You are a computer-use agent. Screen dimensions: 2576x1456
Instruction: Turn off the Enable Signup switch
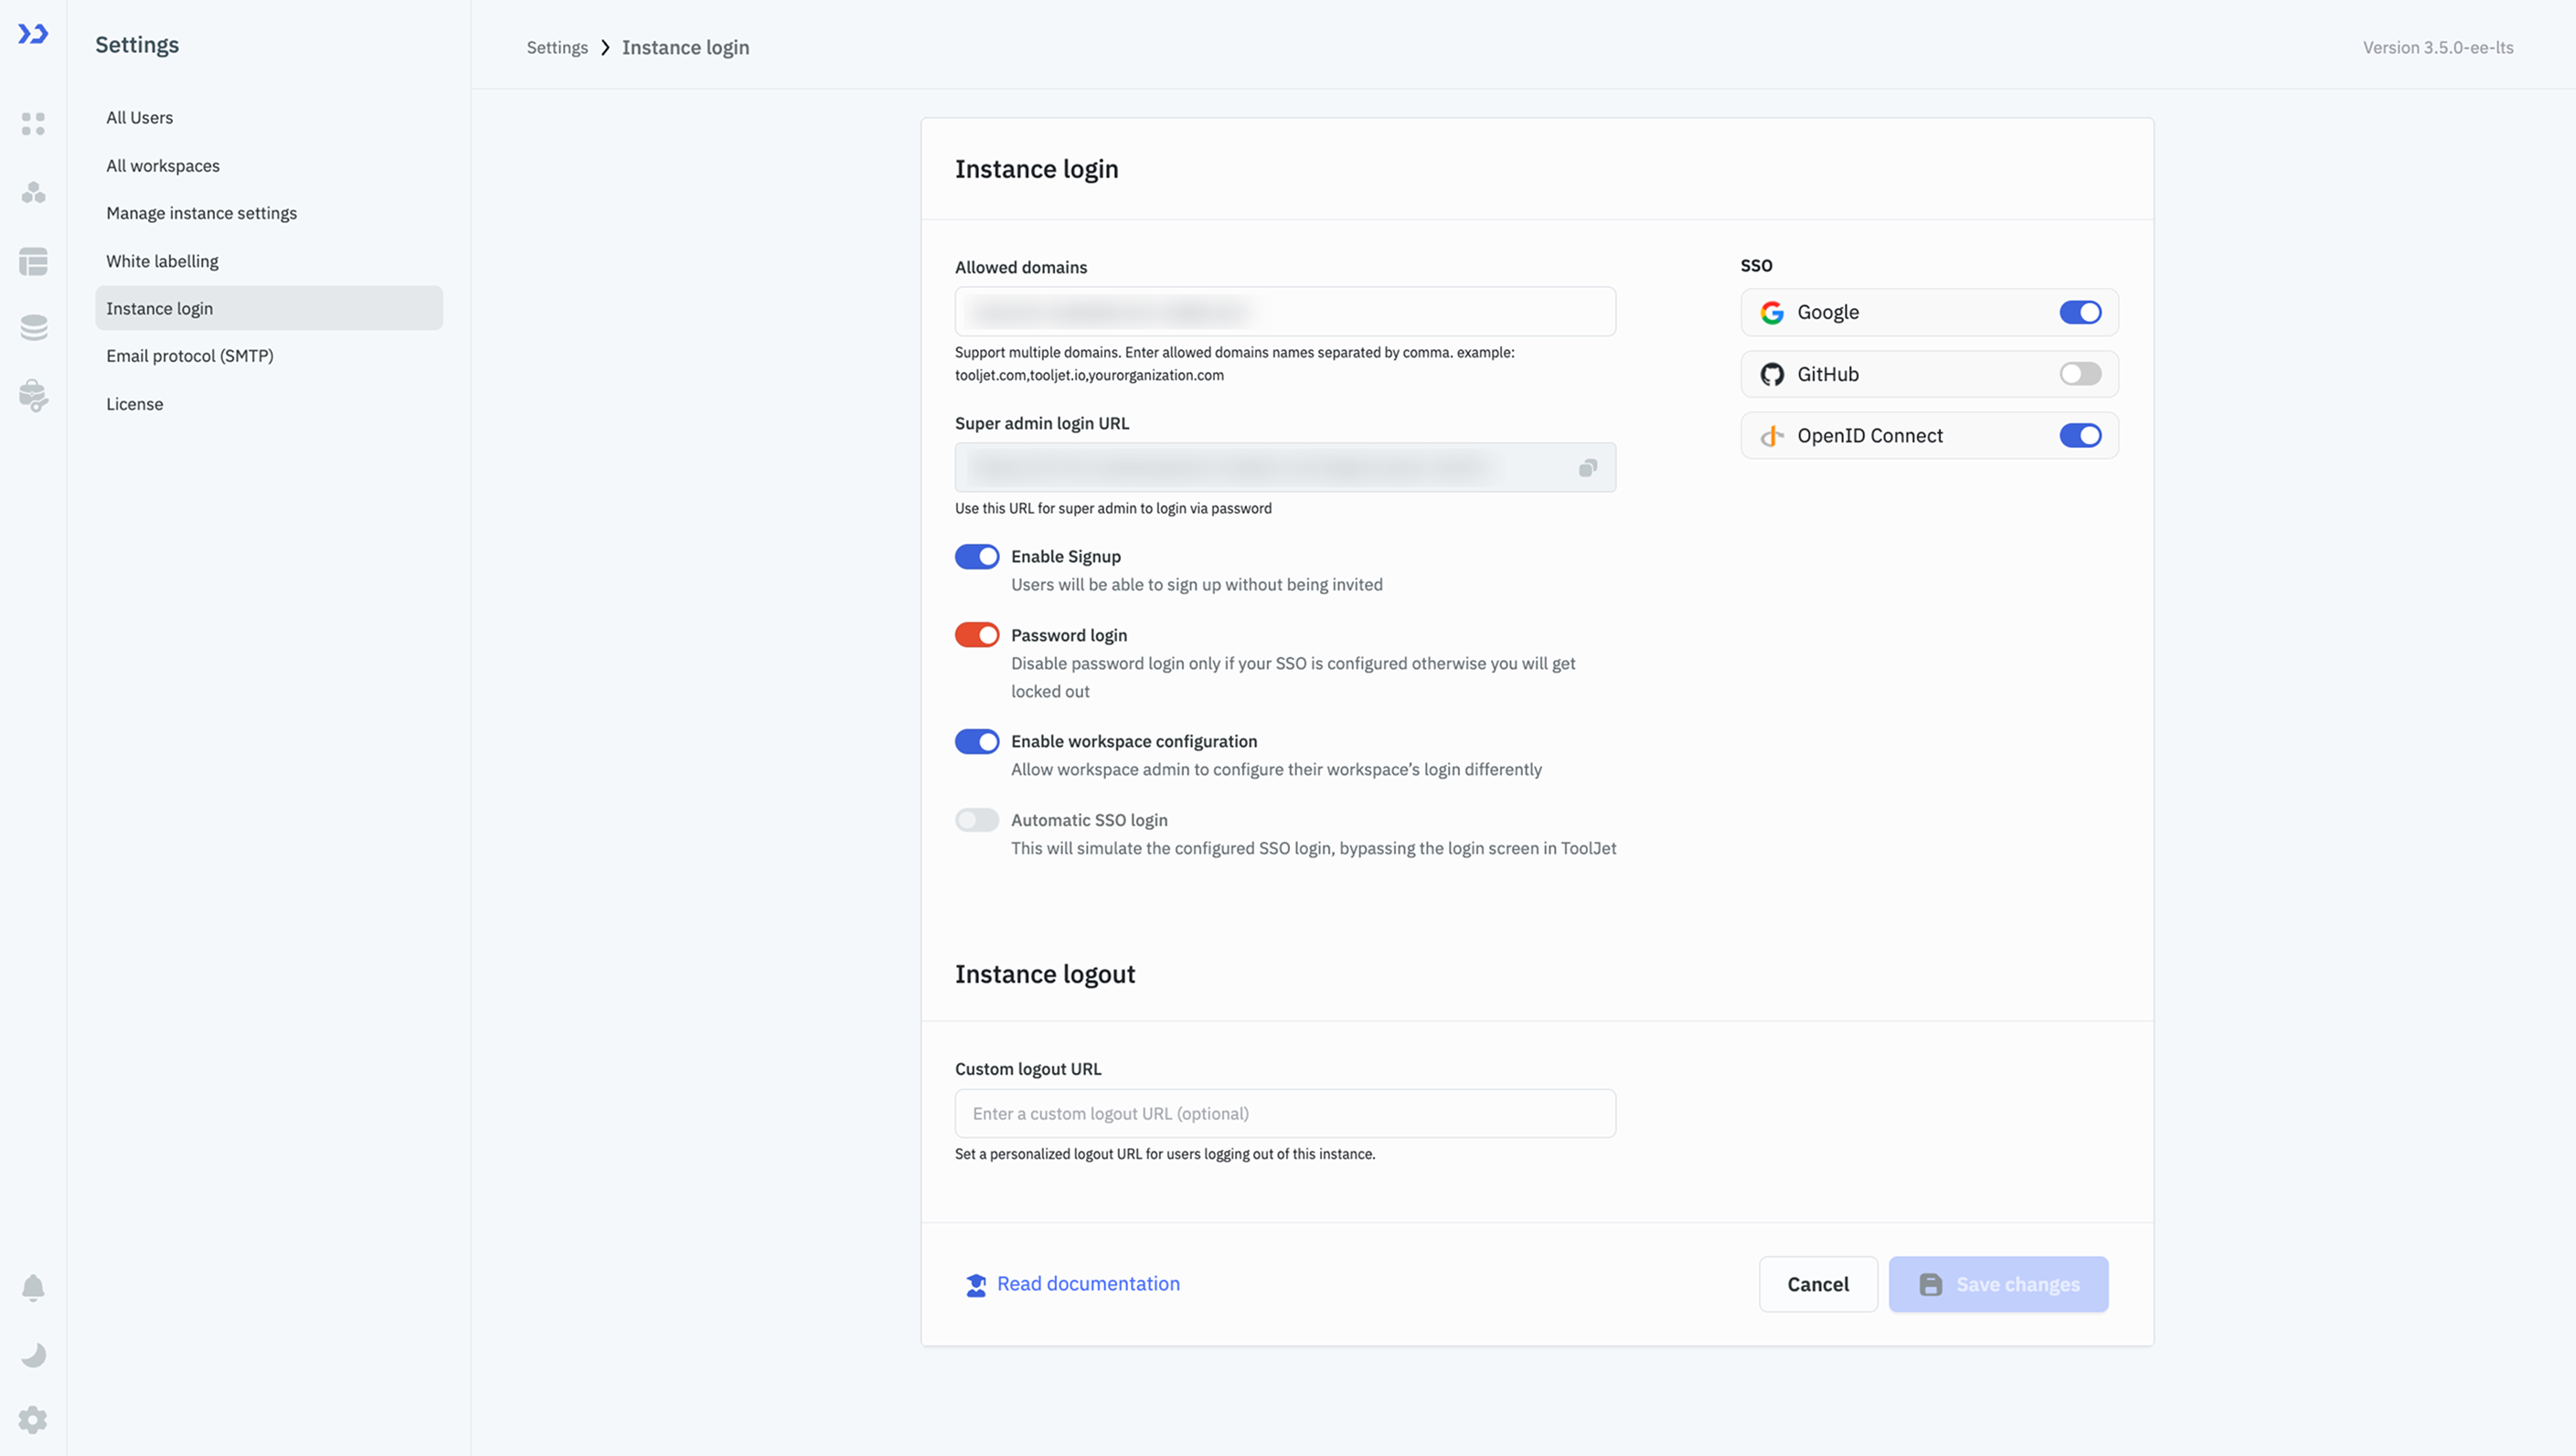(x=977, y=557)
